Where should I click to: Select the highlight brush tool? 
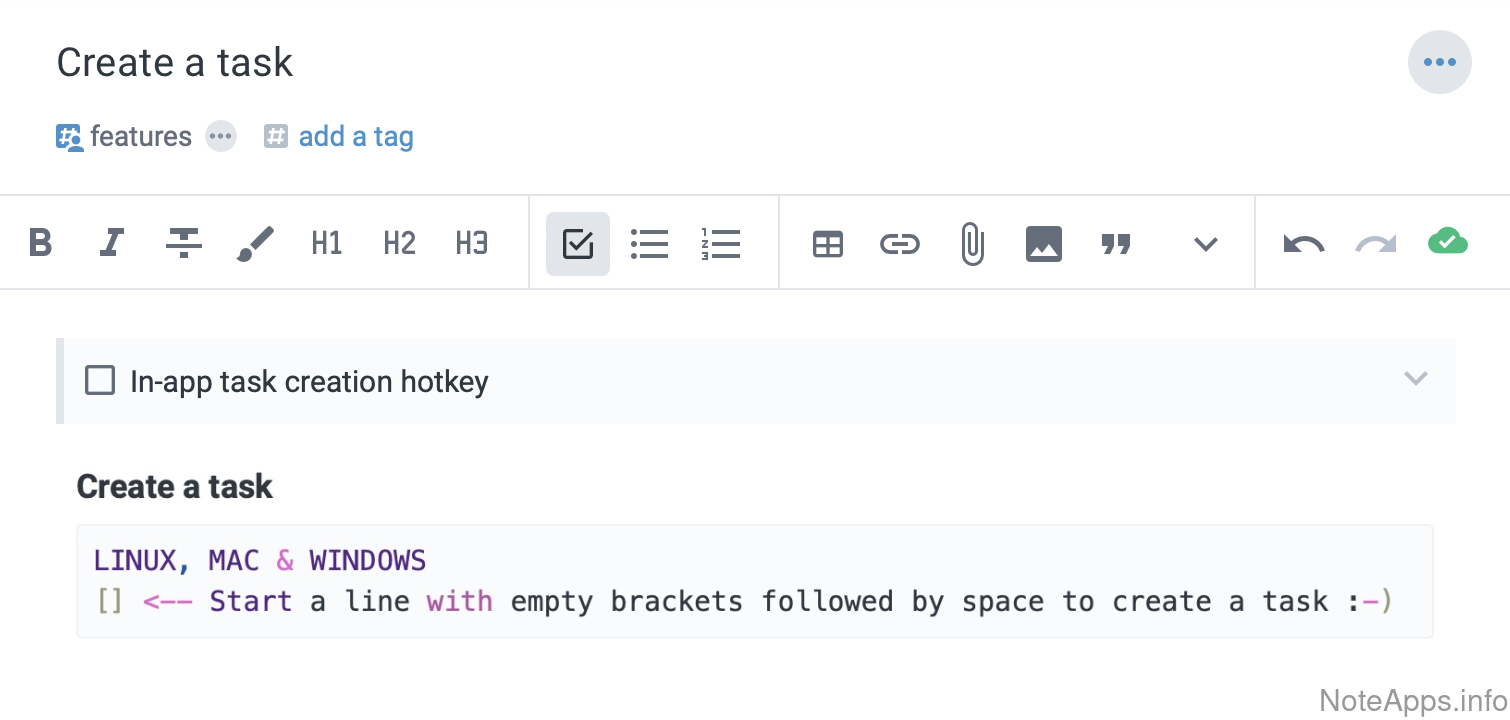pyautogui.click(x=255, y=243)
